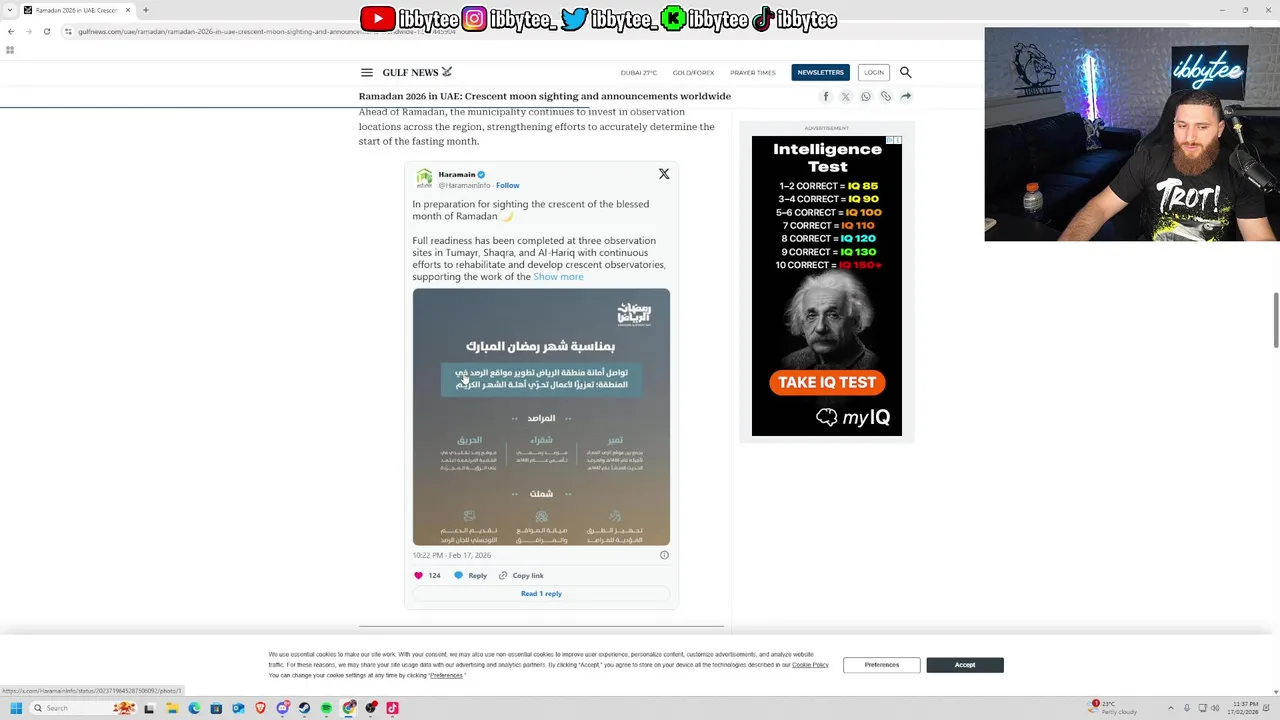
Task: Open the notifications icon next to the clock
Action: [1266, 708]
